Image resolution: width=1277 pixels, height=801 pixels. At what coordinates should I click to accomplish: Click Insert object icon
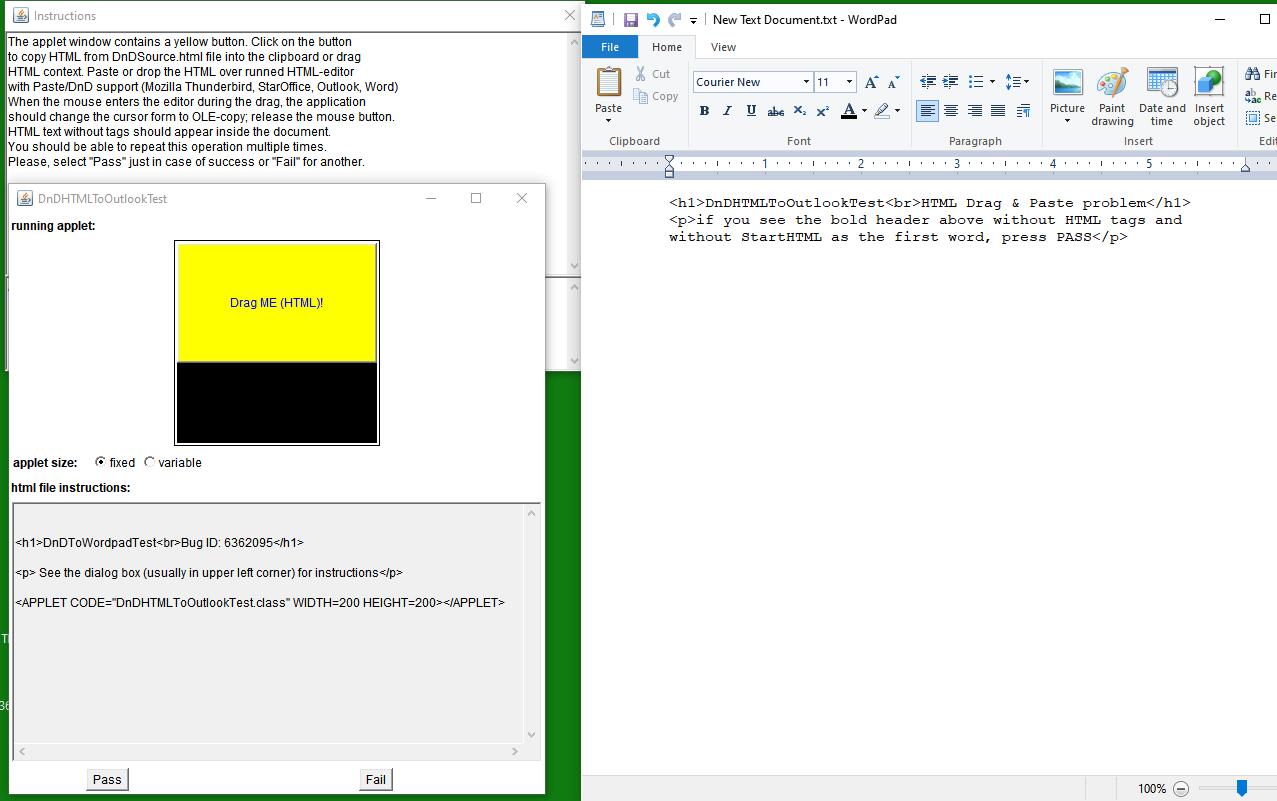1208,97
